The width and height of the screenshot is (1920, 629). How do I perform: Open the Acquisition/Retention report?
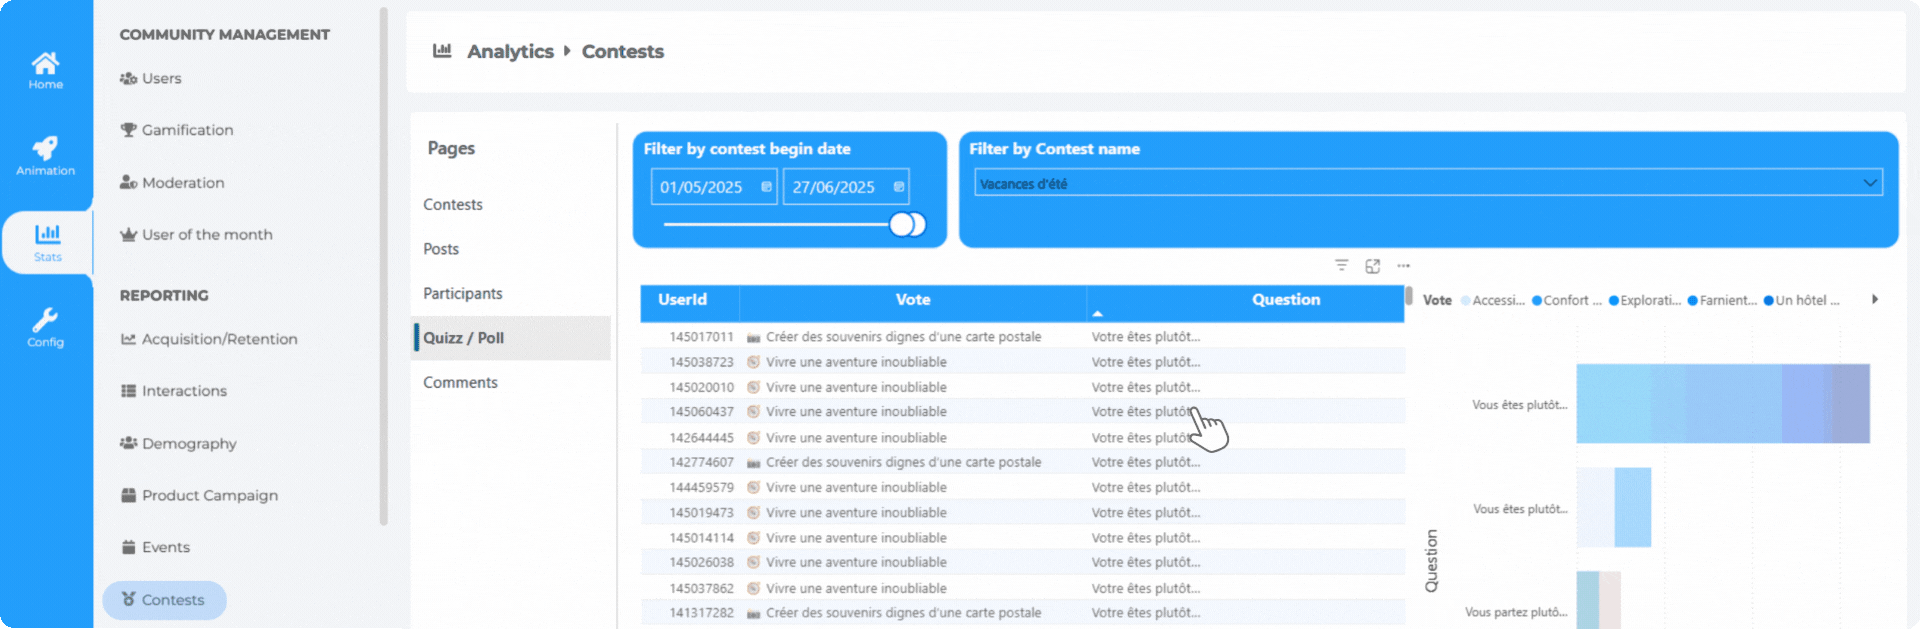tap(219, 339)
